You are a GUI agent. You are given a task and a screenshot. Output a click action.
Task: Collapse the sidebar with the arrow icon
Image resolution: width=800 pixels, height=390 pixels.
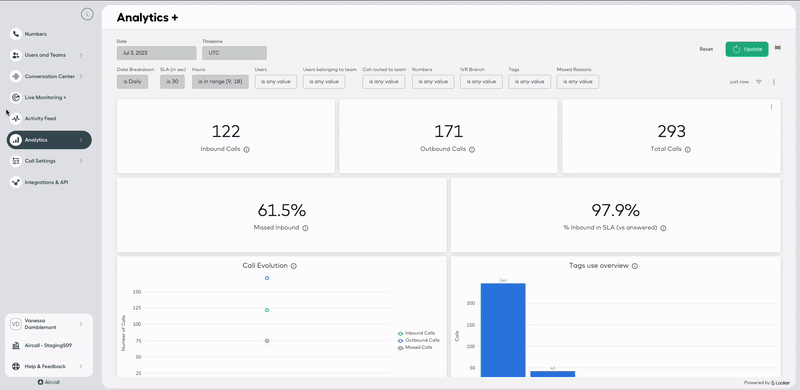pyautogui.click(x=87, y=14)
